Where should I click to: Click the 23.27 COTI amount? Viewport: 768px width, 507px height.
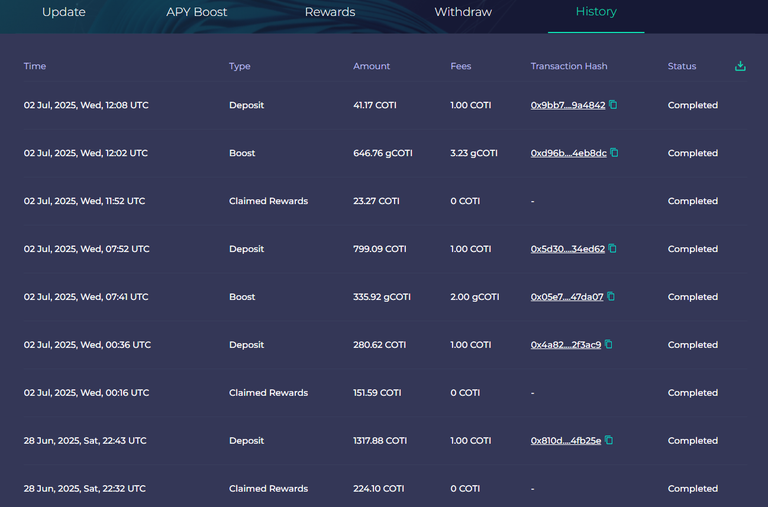pos(376,201)
